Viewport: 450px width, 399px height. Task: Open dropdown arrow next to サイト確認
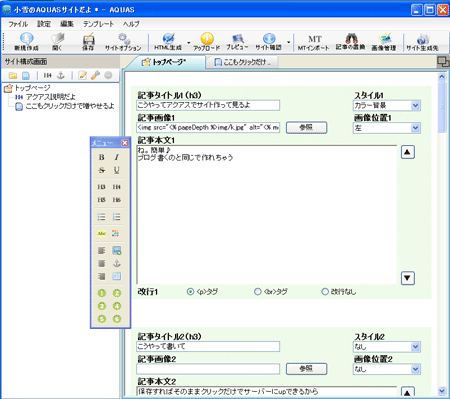tap(288, 42)
